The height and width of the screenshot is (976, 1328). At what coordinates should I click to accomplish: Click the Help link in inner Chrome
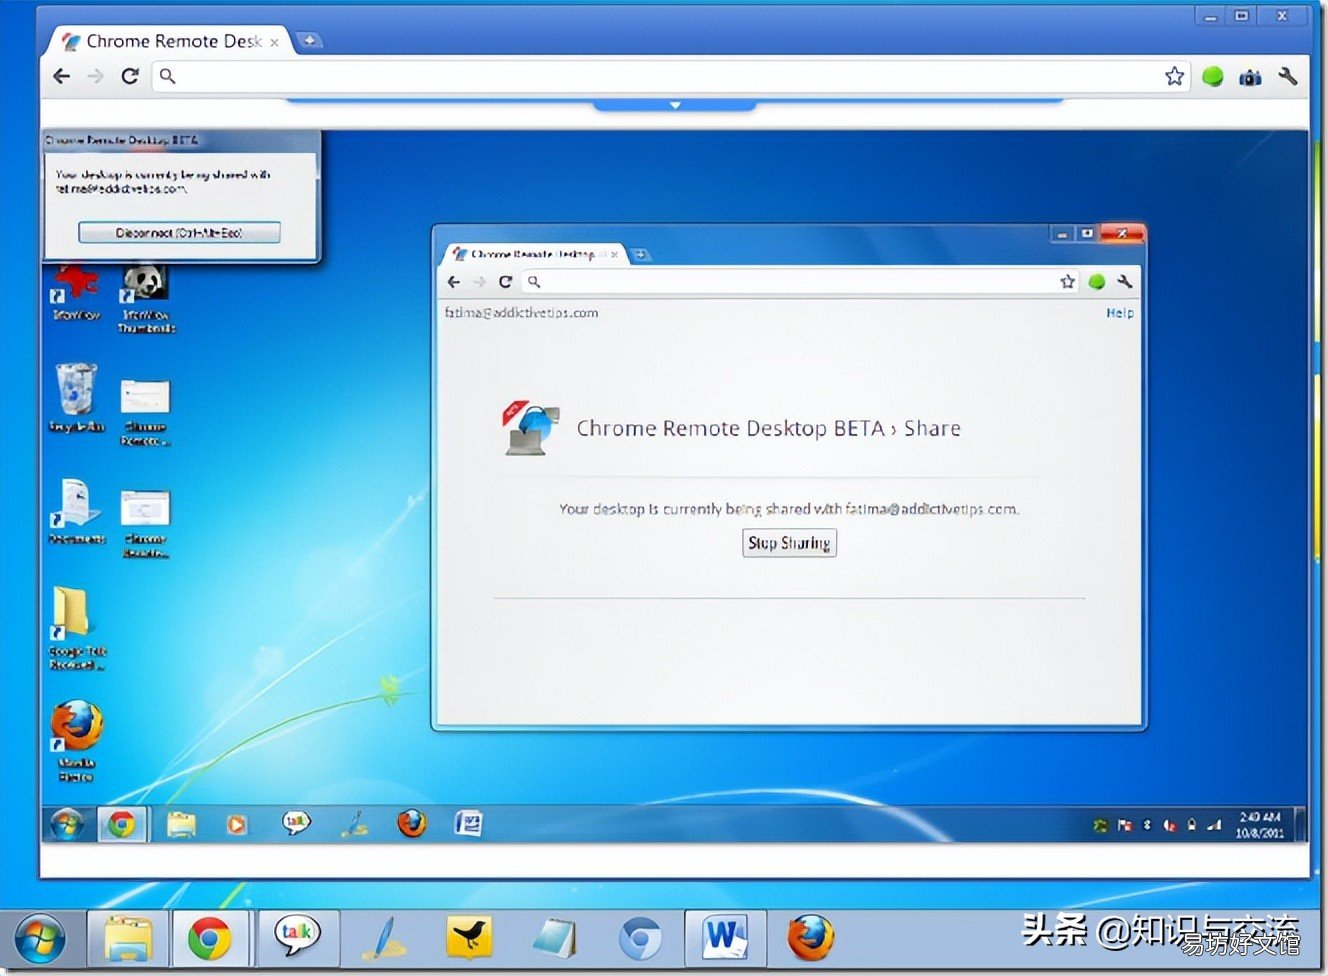[x=1119, y=313]
